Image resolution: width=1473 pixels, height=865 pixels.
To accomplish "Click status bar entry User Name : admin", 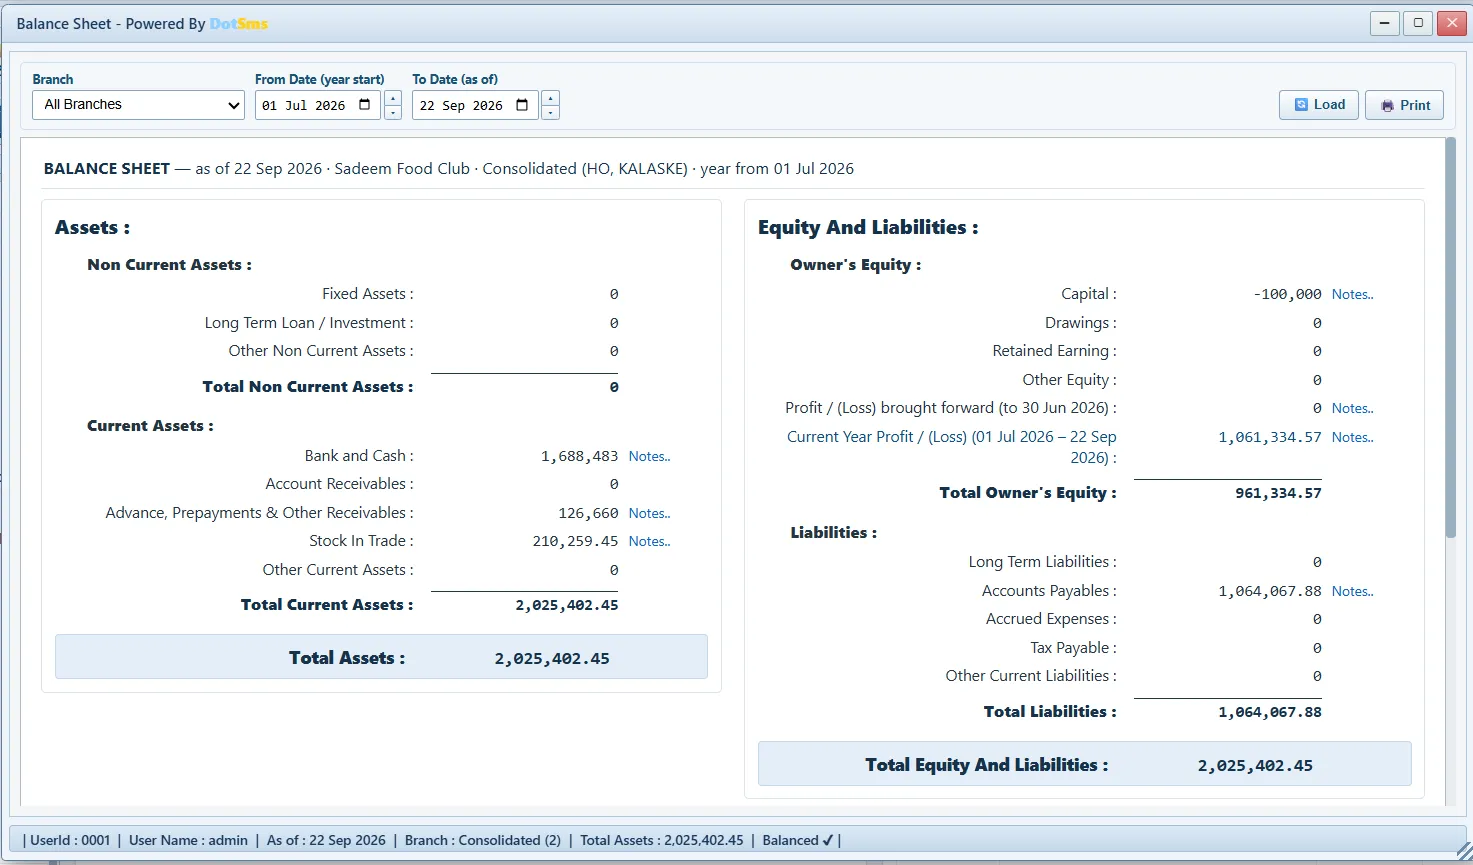I will (188, 840).
